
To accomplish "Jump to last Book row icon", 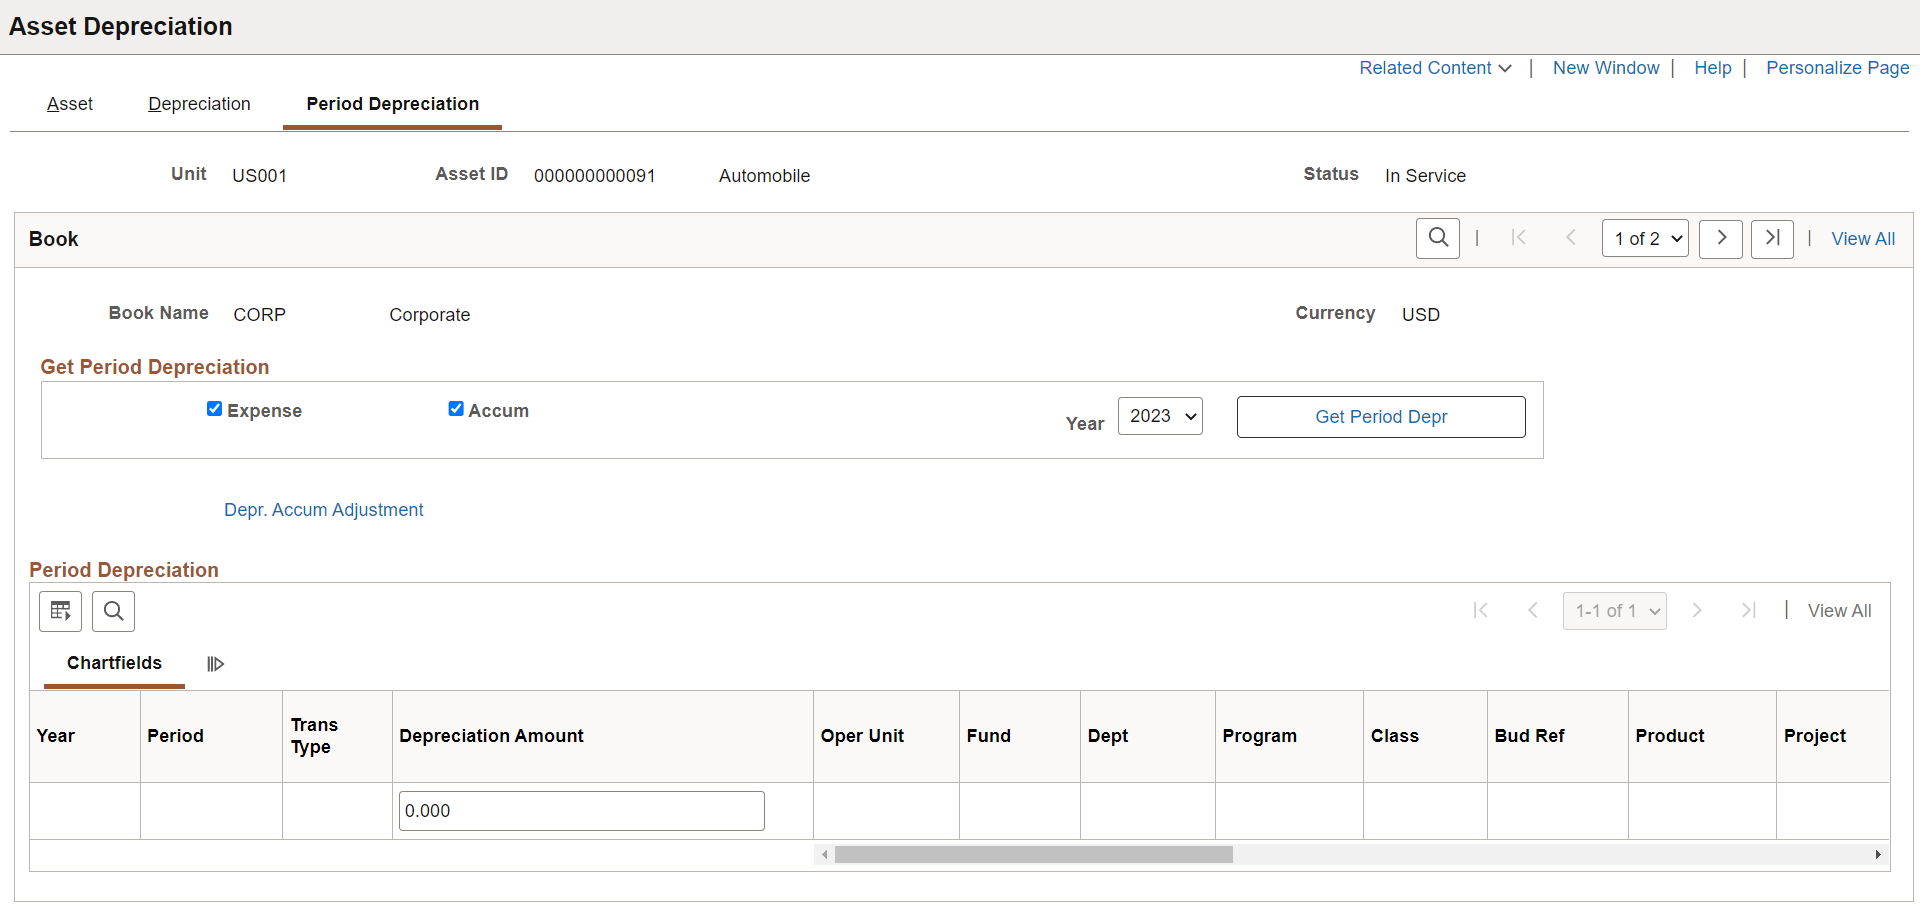I will [x=1773, y=239].
